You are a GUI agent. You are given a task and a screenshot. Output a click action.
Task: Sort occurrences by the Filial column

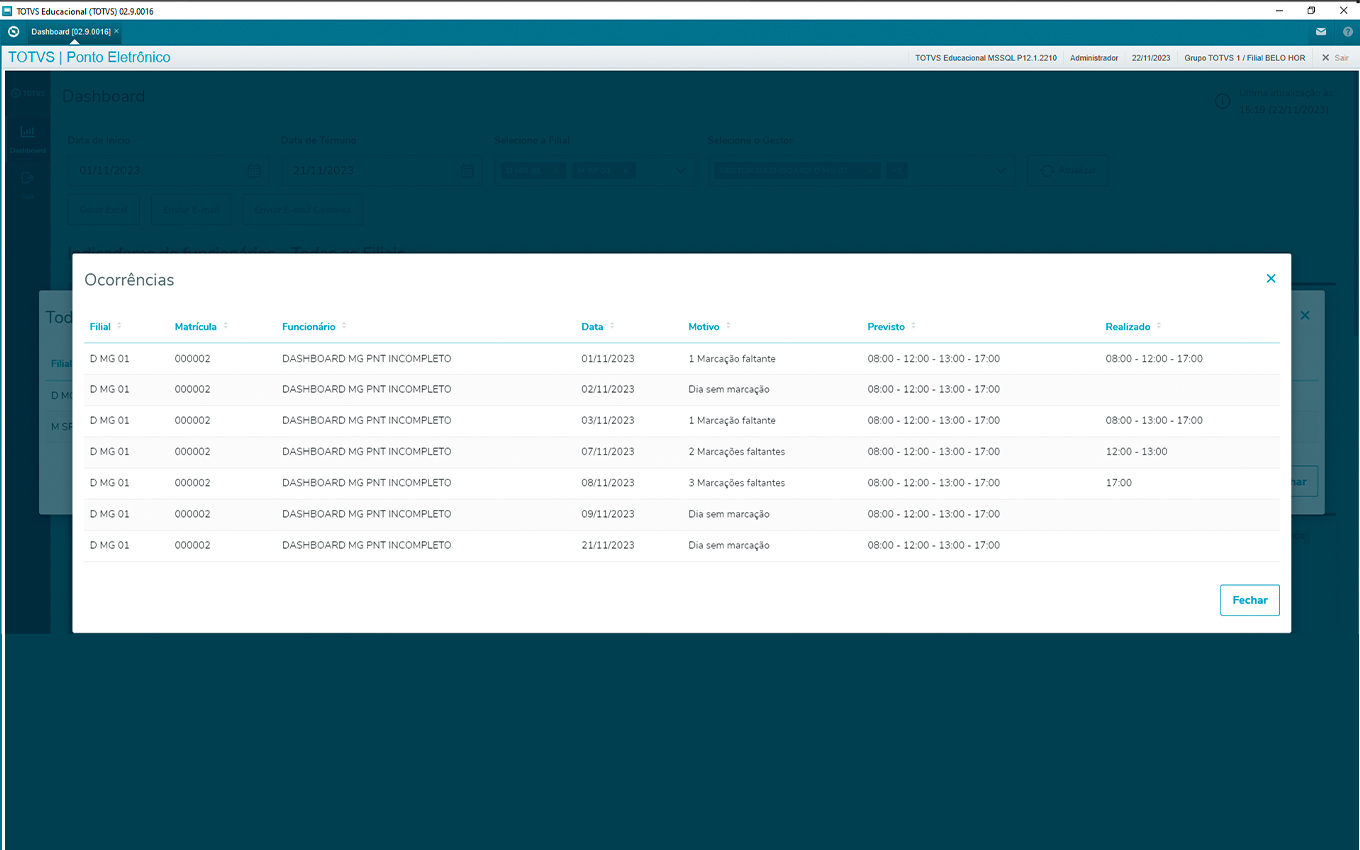coord(119,326)
